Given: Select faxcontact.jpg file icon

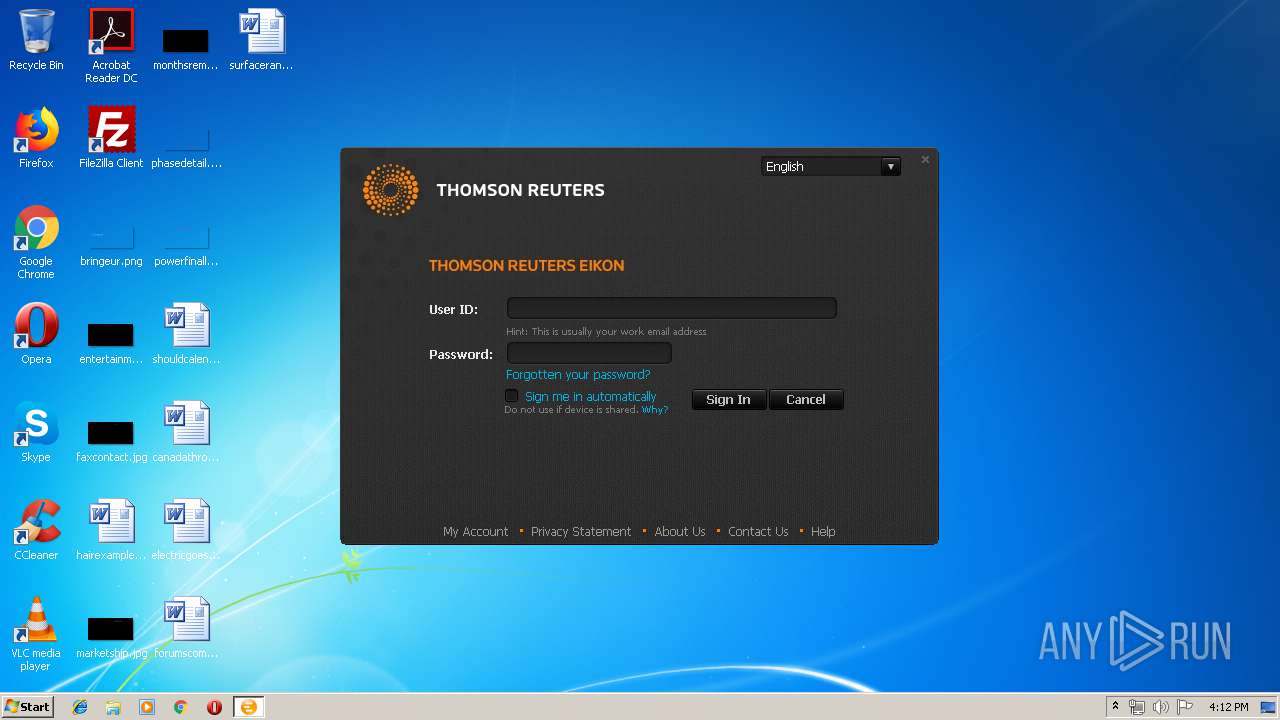Looking at the screenshot, I should coord(111,440).
